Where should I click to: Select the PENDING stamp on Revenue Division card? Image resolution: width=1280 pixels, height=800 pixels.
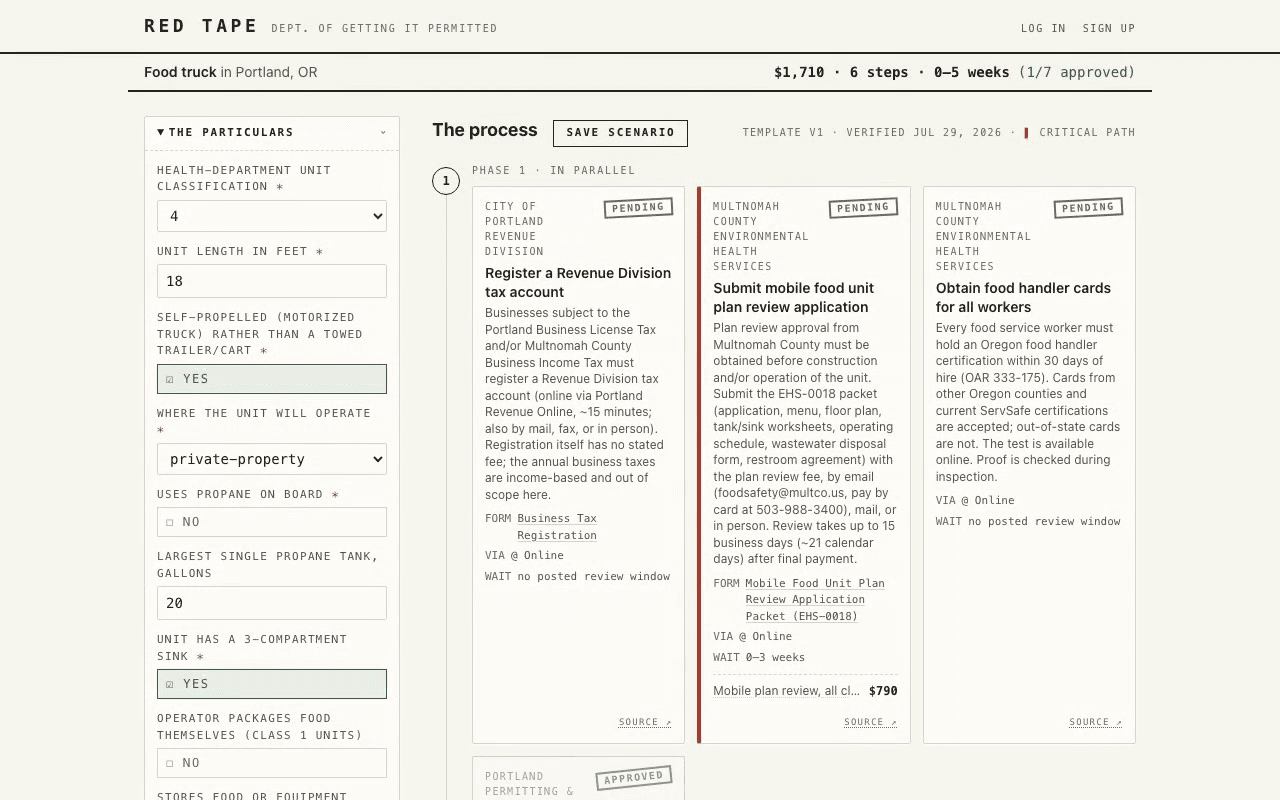click(x=638, y=208)
